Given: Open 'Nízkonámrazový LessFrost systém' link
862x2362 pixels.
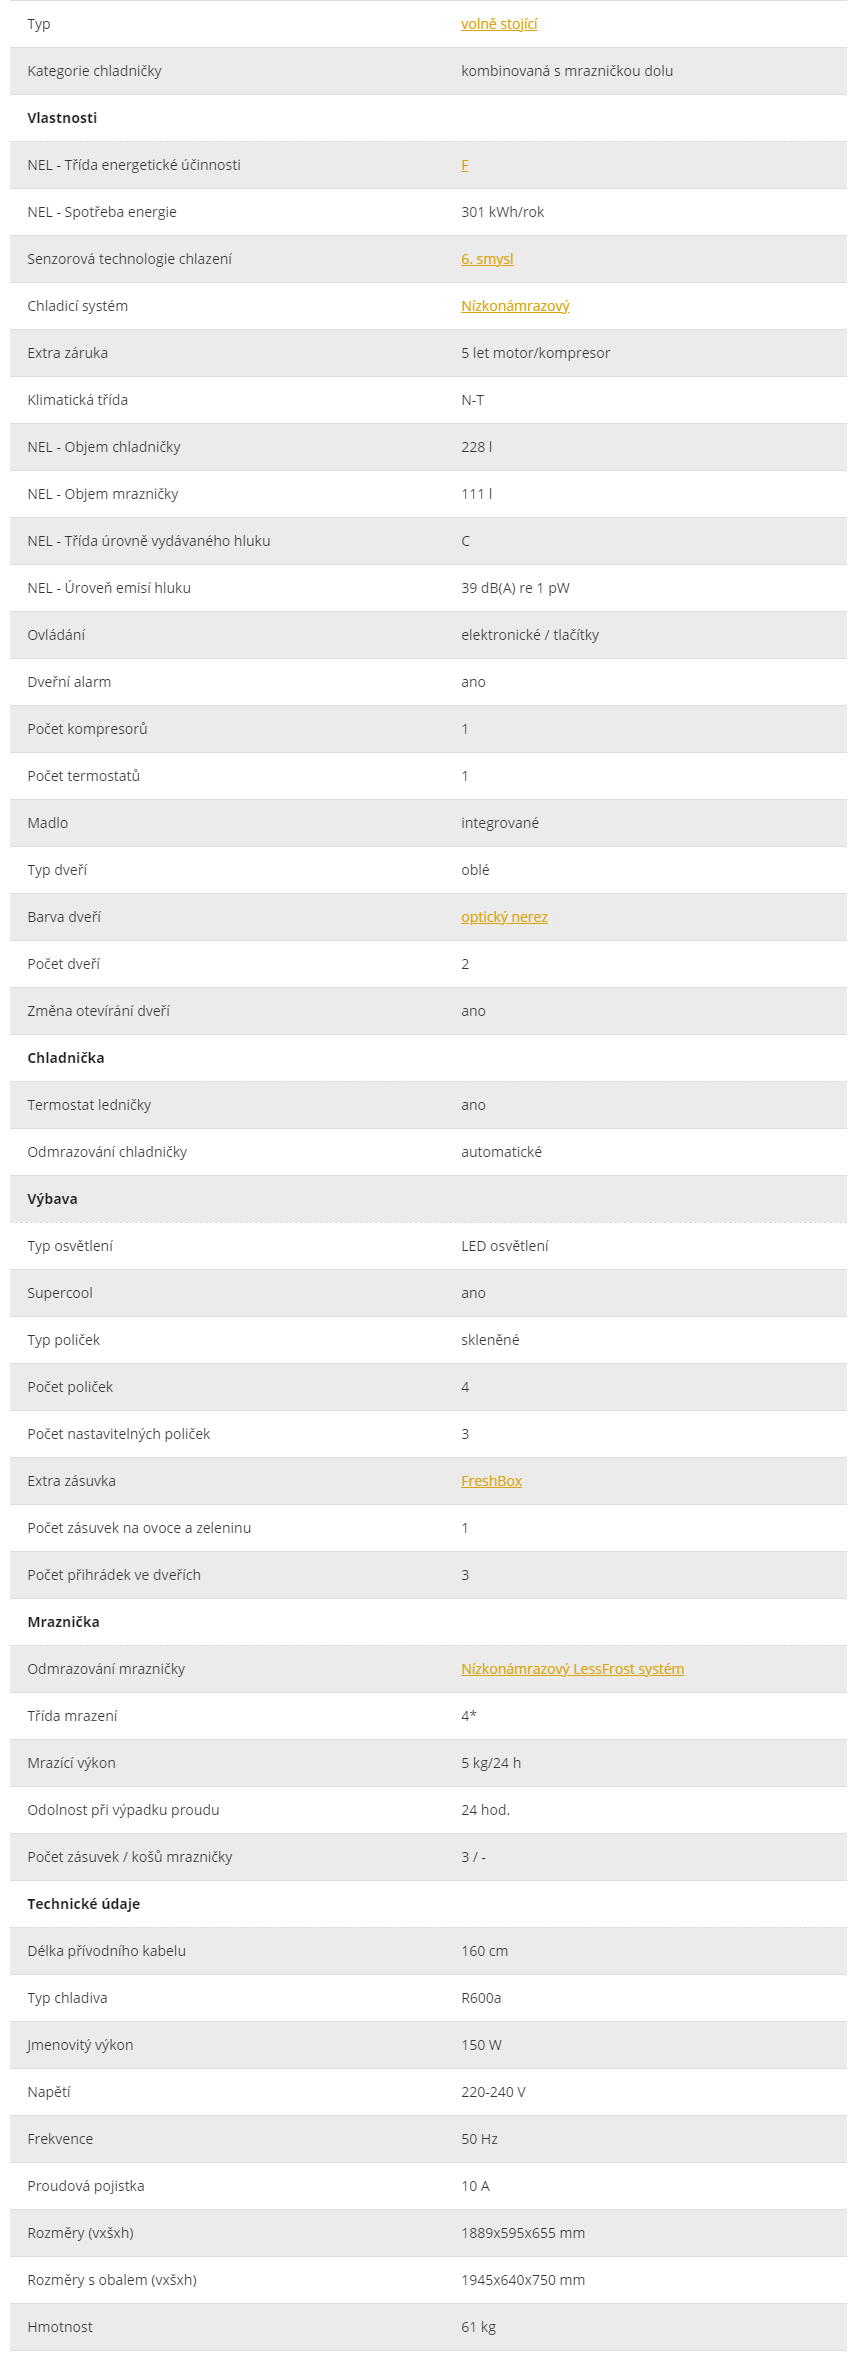Looking at the screenshot, I should 572,1669.
